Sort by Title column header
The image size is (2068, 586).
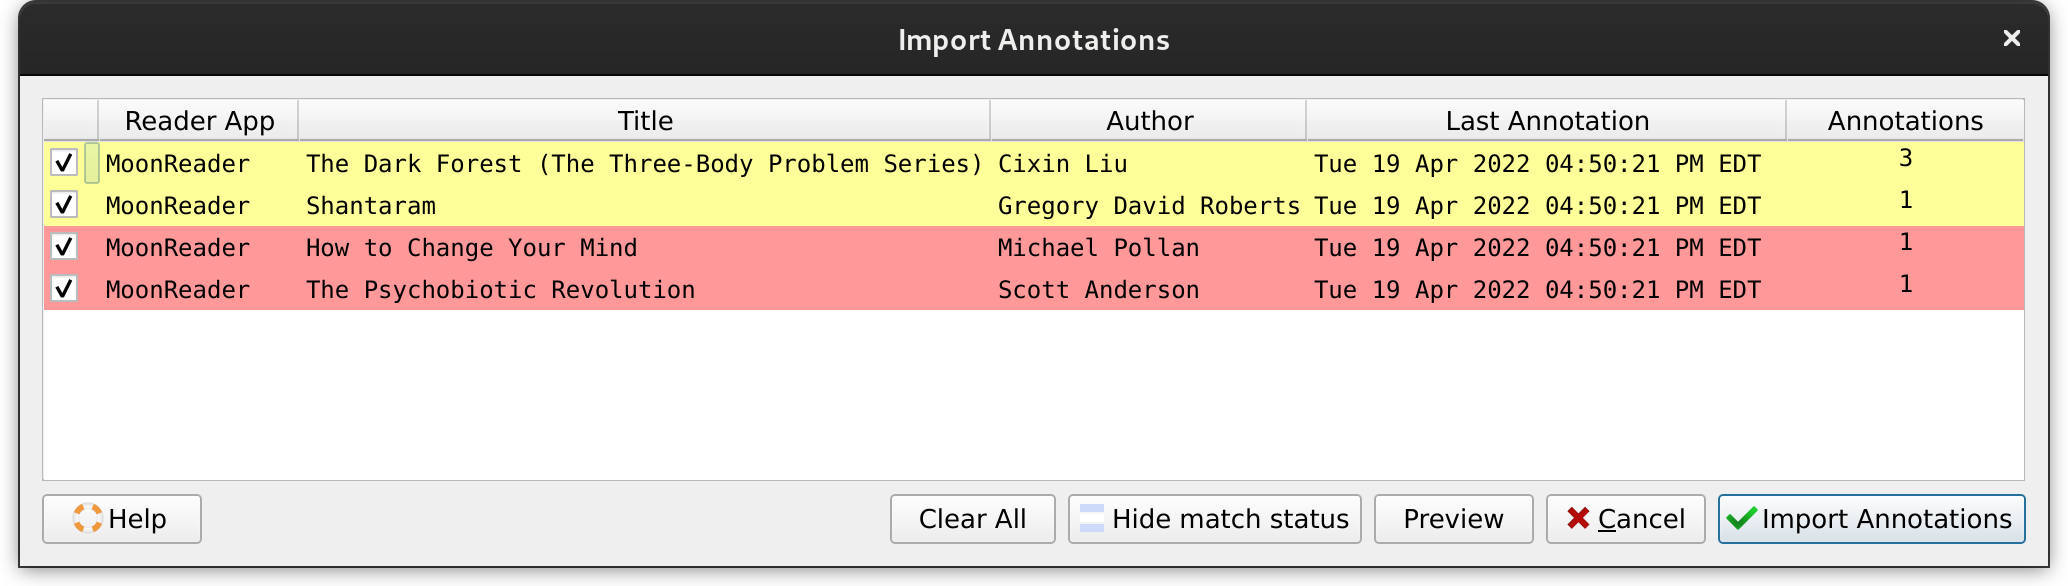point(645,121)
